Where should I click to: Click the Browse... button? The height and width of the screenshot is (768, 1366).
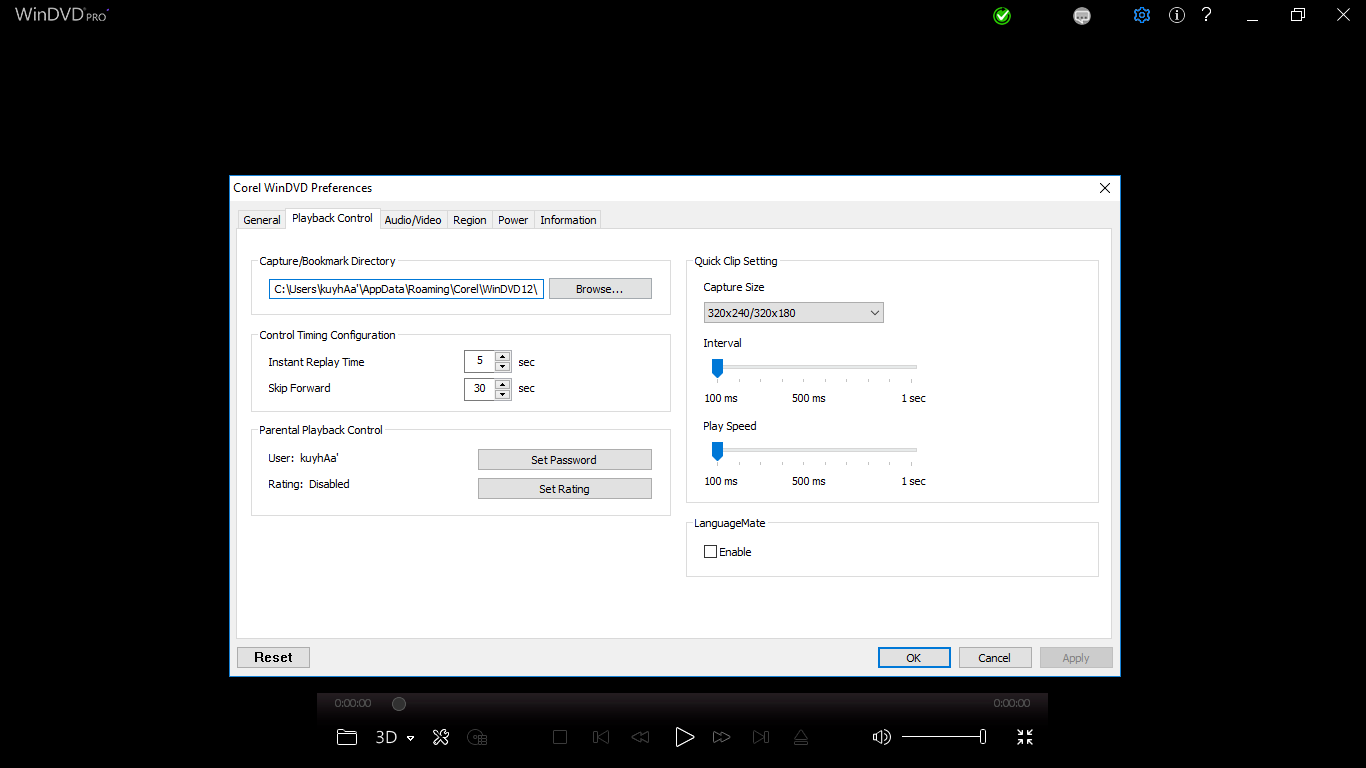[x=600, y=289]
